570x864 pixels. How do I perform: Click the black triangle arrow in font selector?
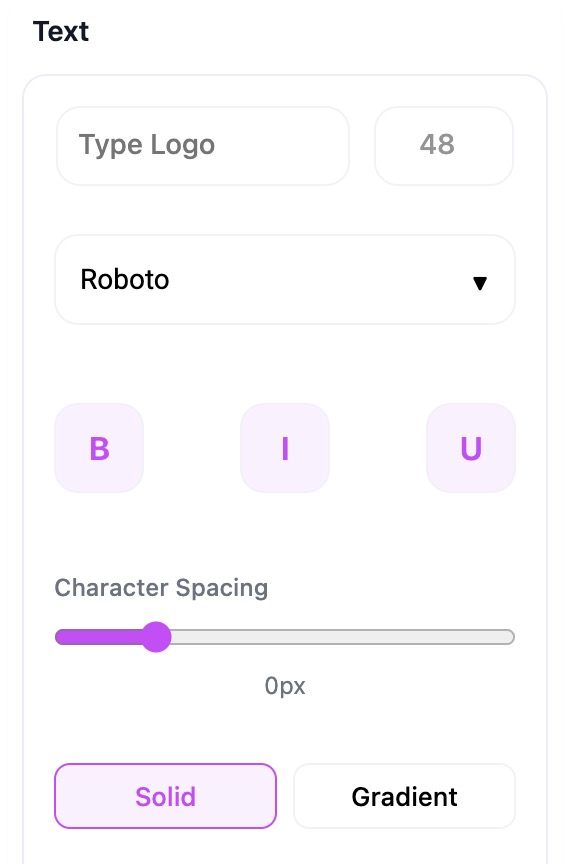(480, 283)
